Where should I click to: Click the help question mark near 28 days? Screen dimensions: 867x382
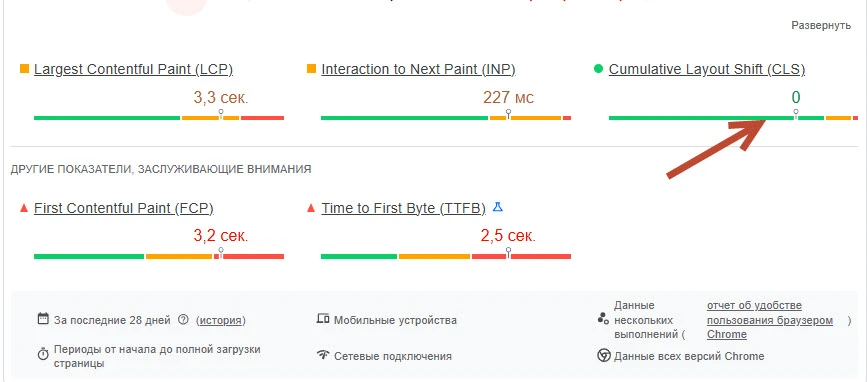point(184,320)
